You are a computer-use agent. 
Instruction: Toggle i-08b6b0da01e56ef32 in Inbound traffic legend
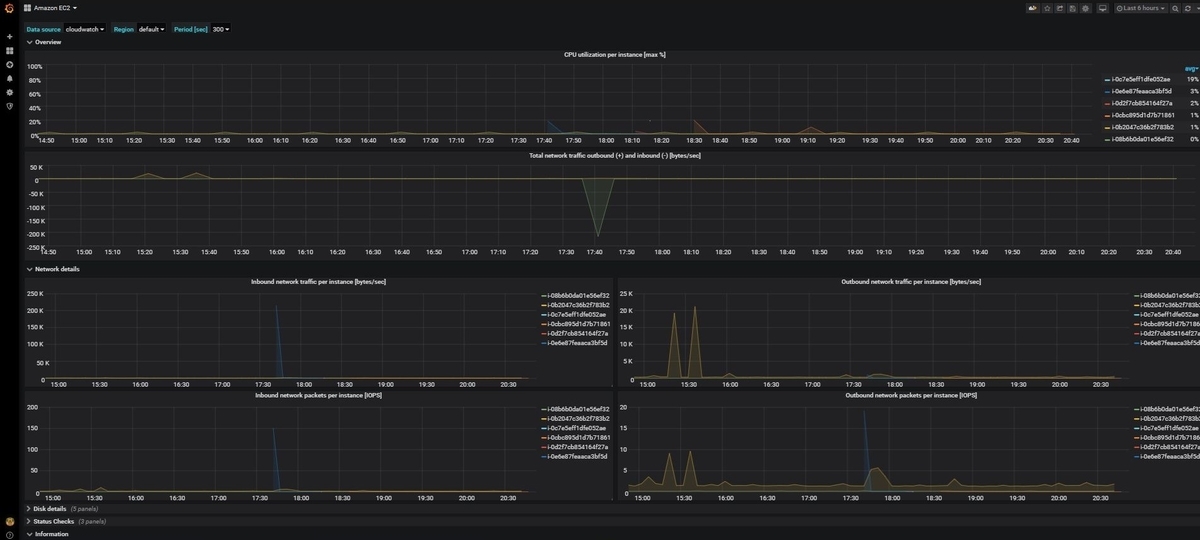click(579, 296)
